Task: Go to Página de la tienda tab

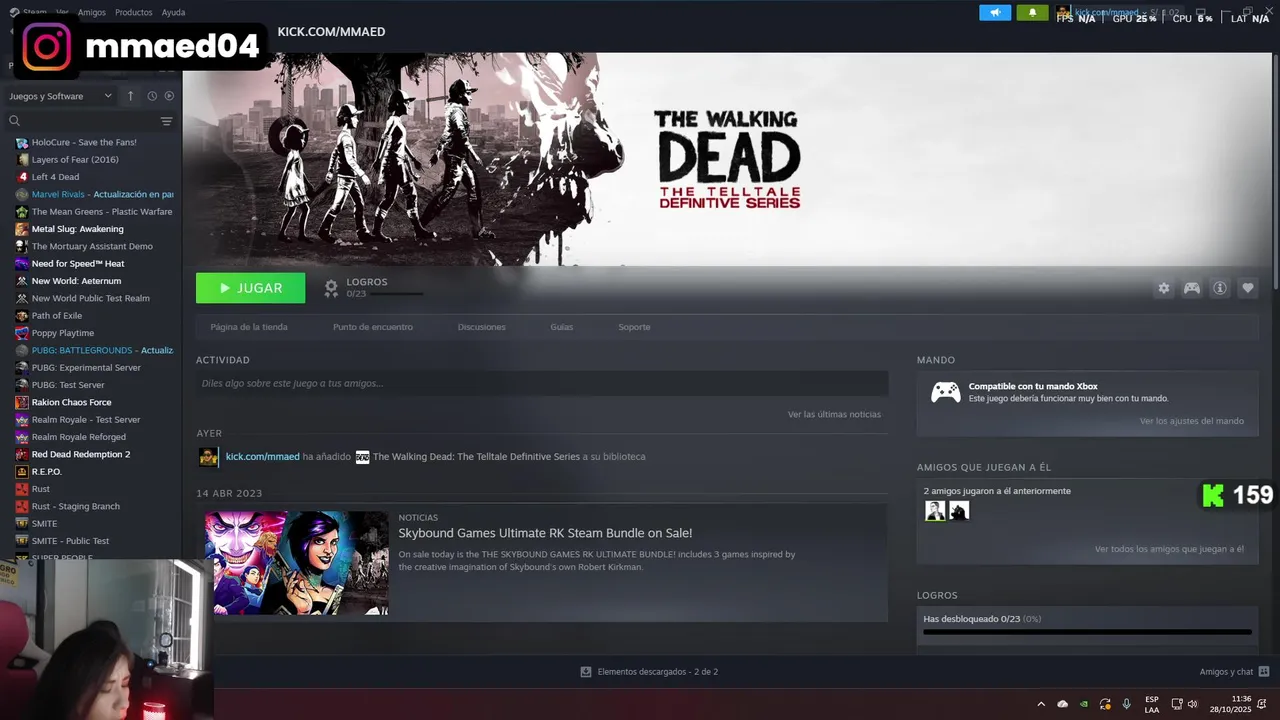Action: pyautogui.click(x=249, y=327)
